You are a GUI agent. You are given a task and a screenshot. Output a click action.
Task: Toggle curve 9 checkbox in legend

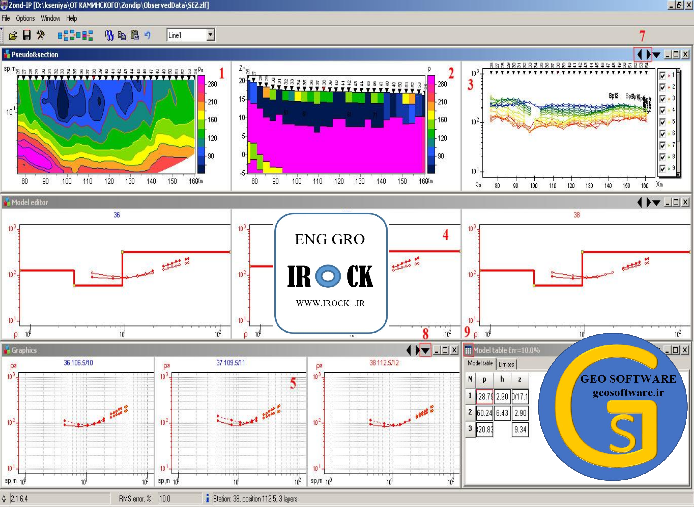click(662, 169)
